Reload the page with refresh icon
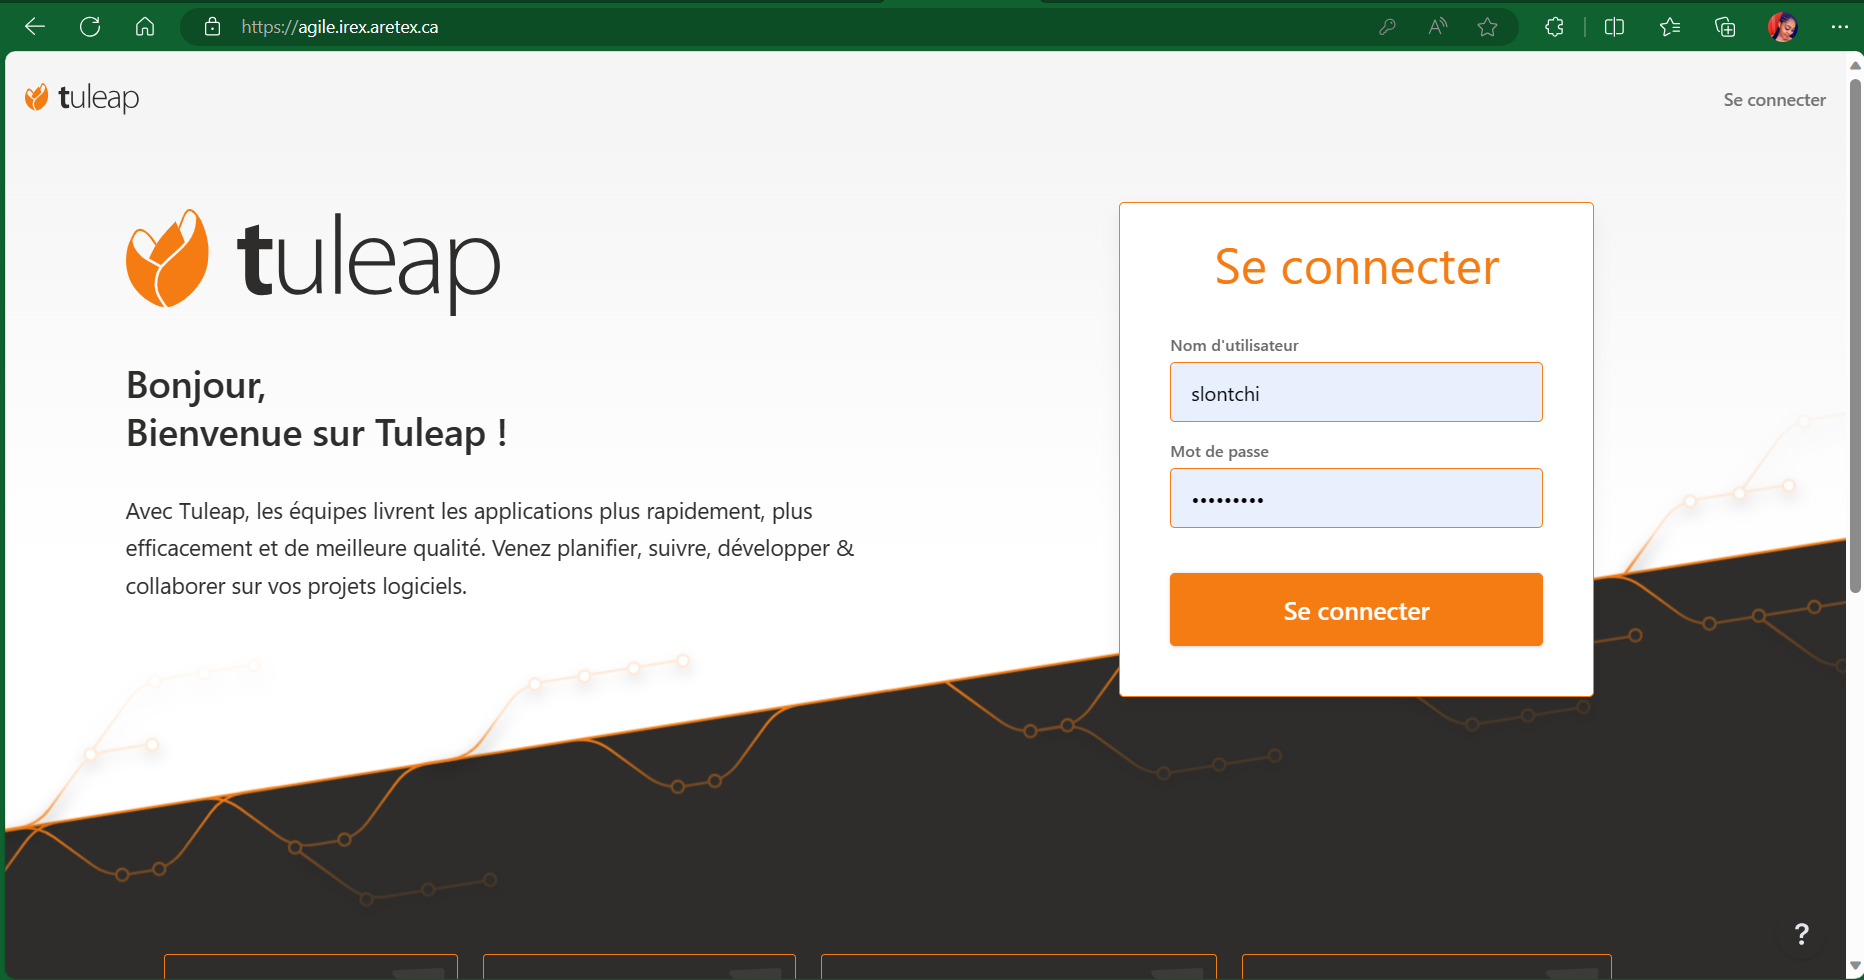 pyautogui.click(x=90, y=27)
